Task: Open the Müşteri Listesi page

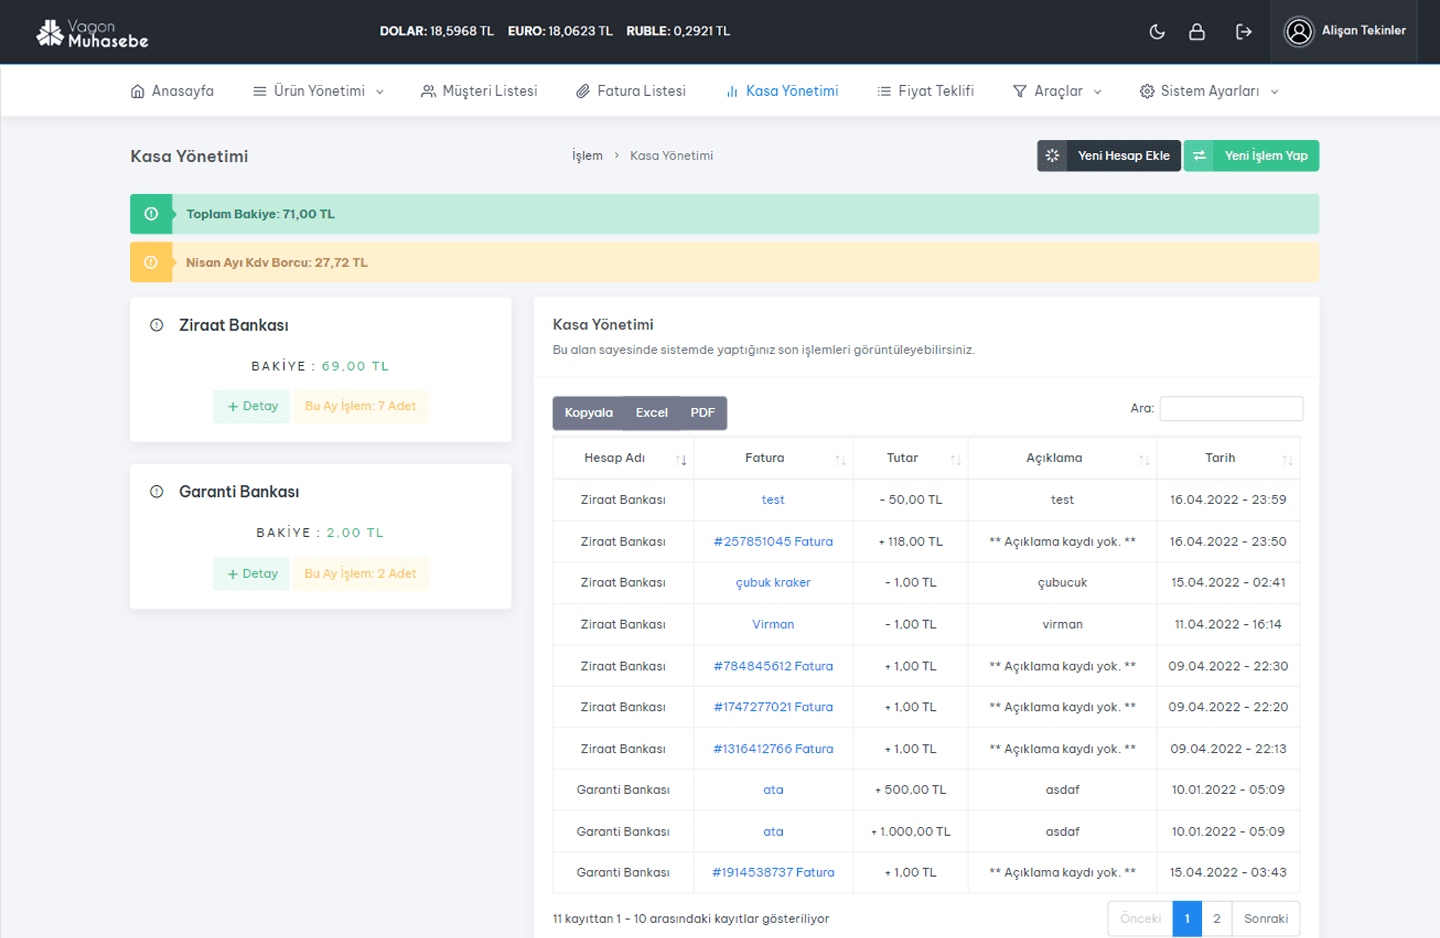Action: point(479,91)
